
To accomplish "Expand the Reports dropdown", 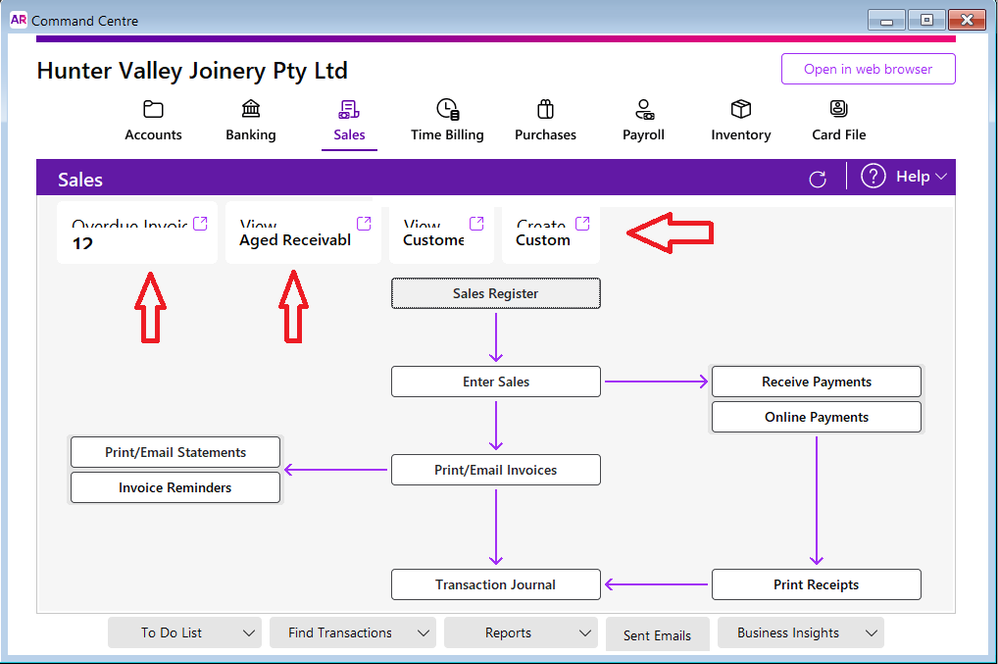I will [584, 633].
